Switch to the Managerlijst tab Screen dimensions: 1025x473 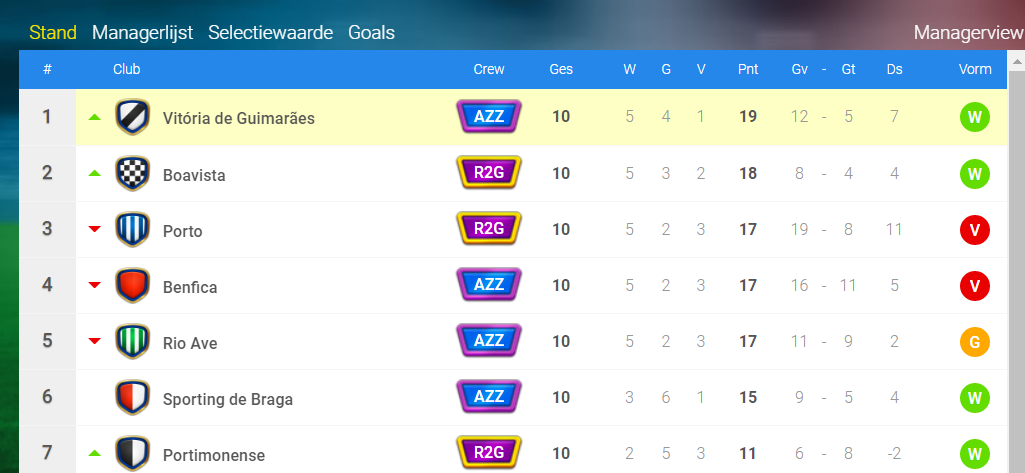point(143,33)
